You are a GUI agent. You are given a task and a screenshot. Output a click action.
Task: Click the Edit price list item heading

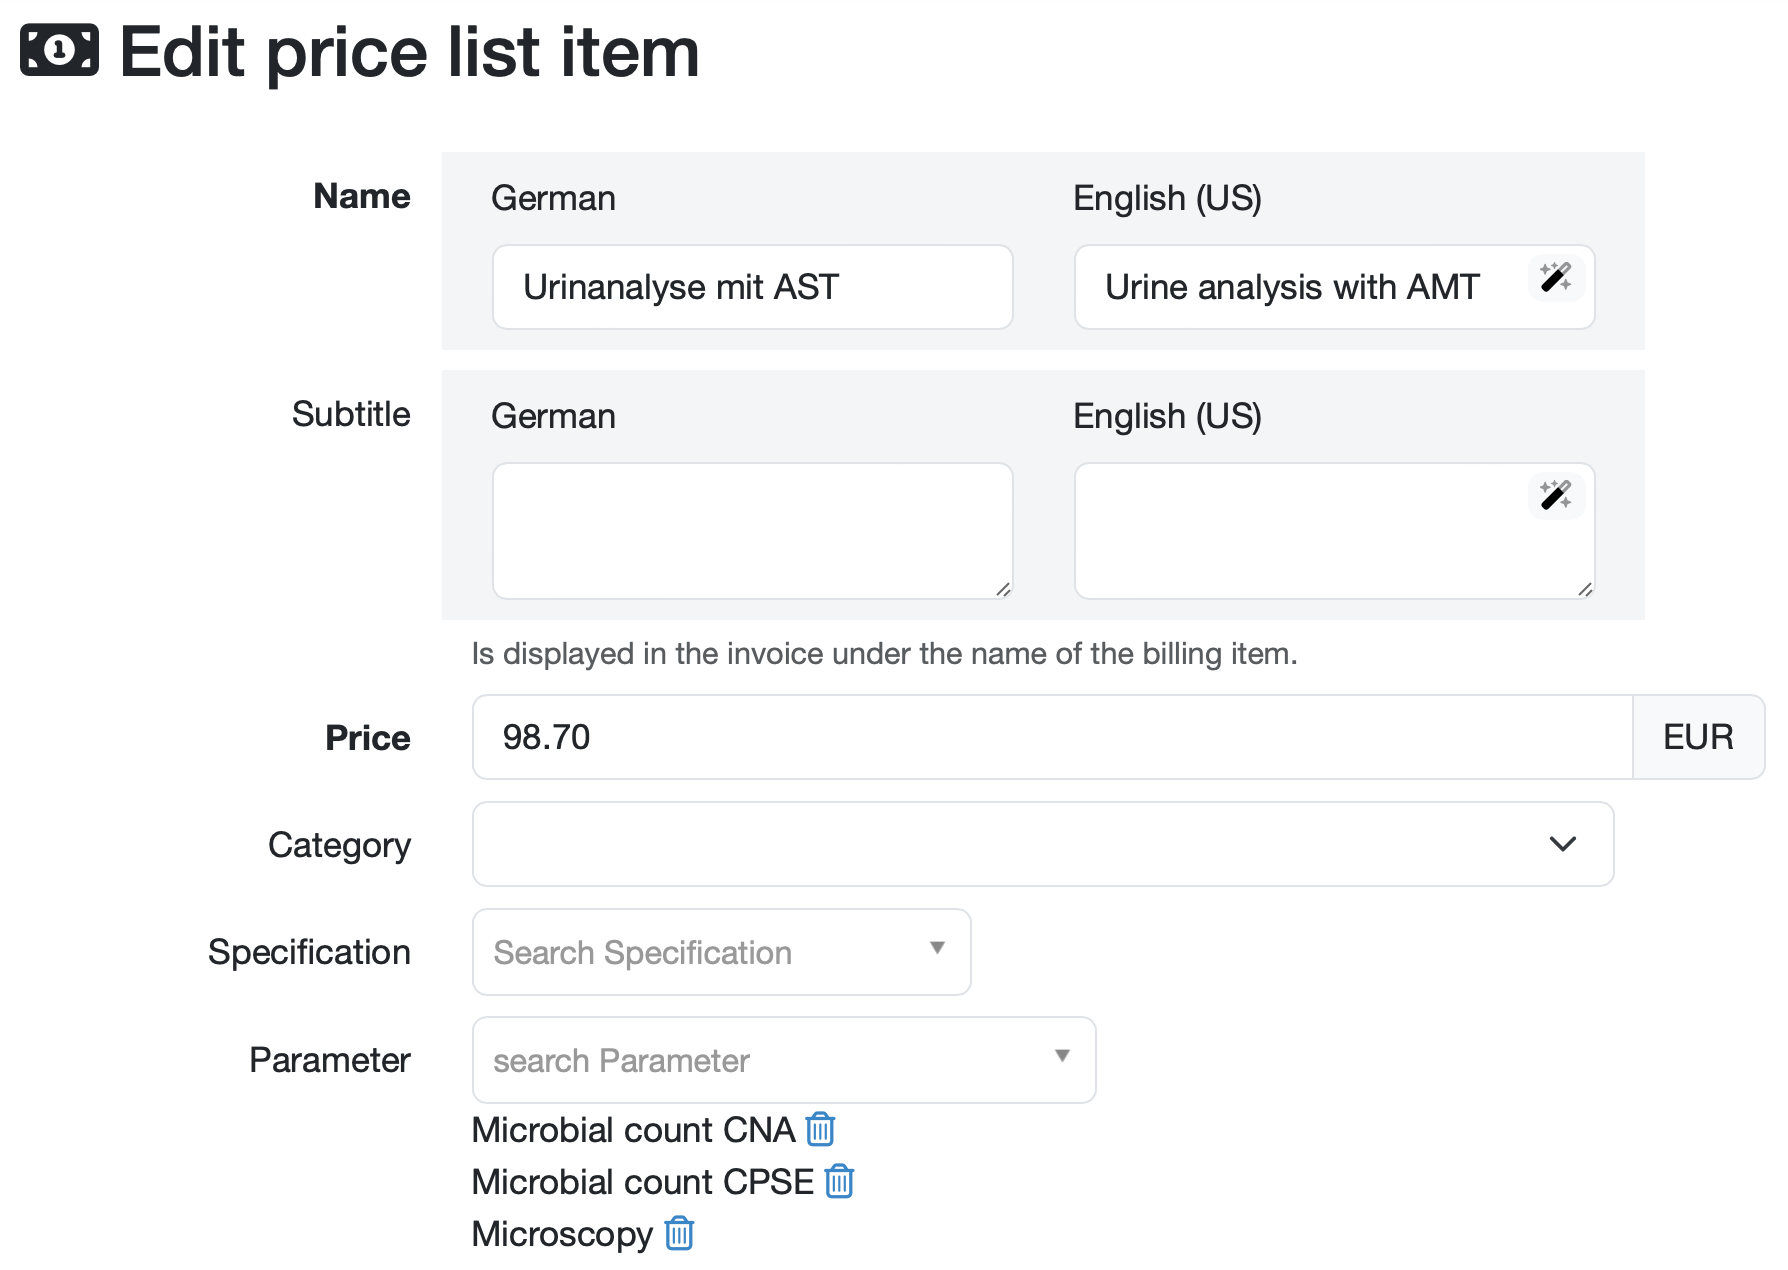coord(408,52)
